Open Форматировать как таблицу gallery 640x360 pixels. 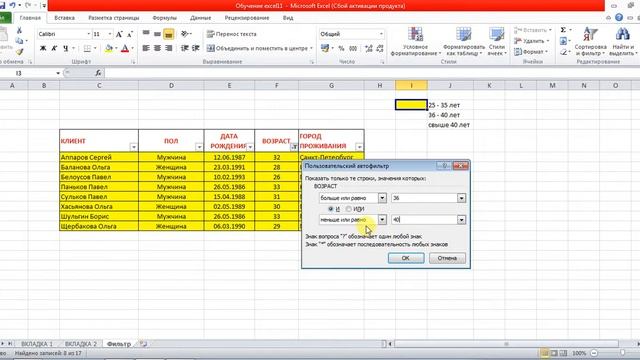[x=464, y=42]
